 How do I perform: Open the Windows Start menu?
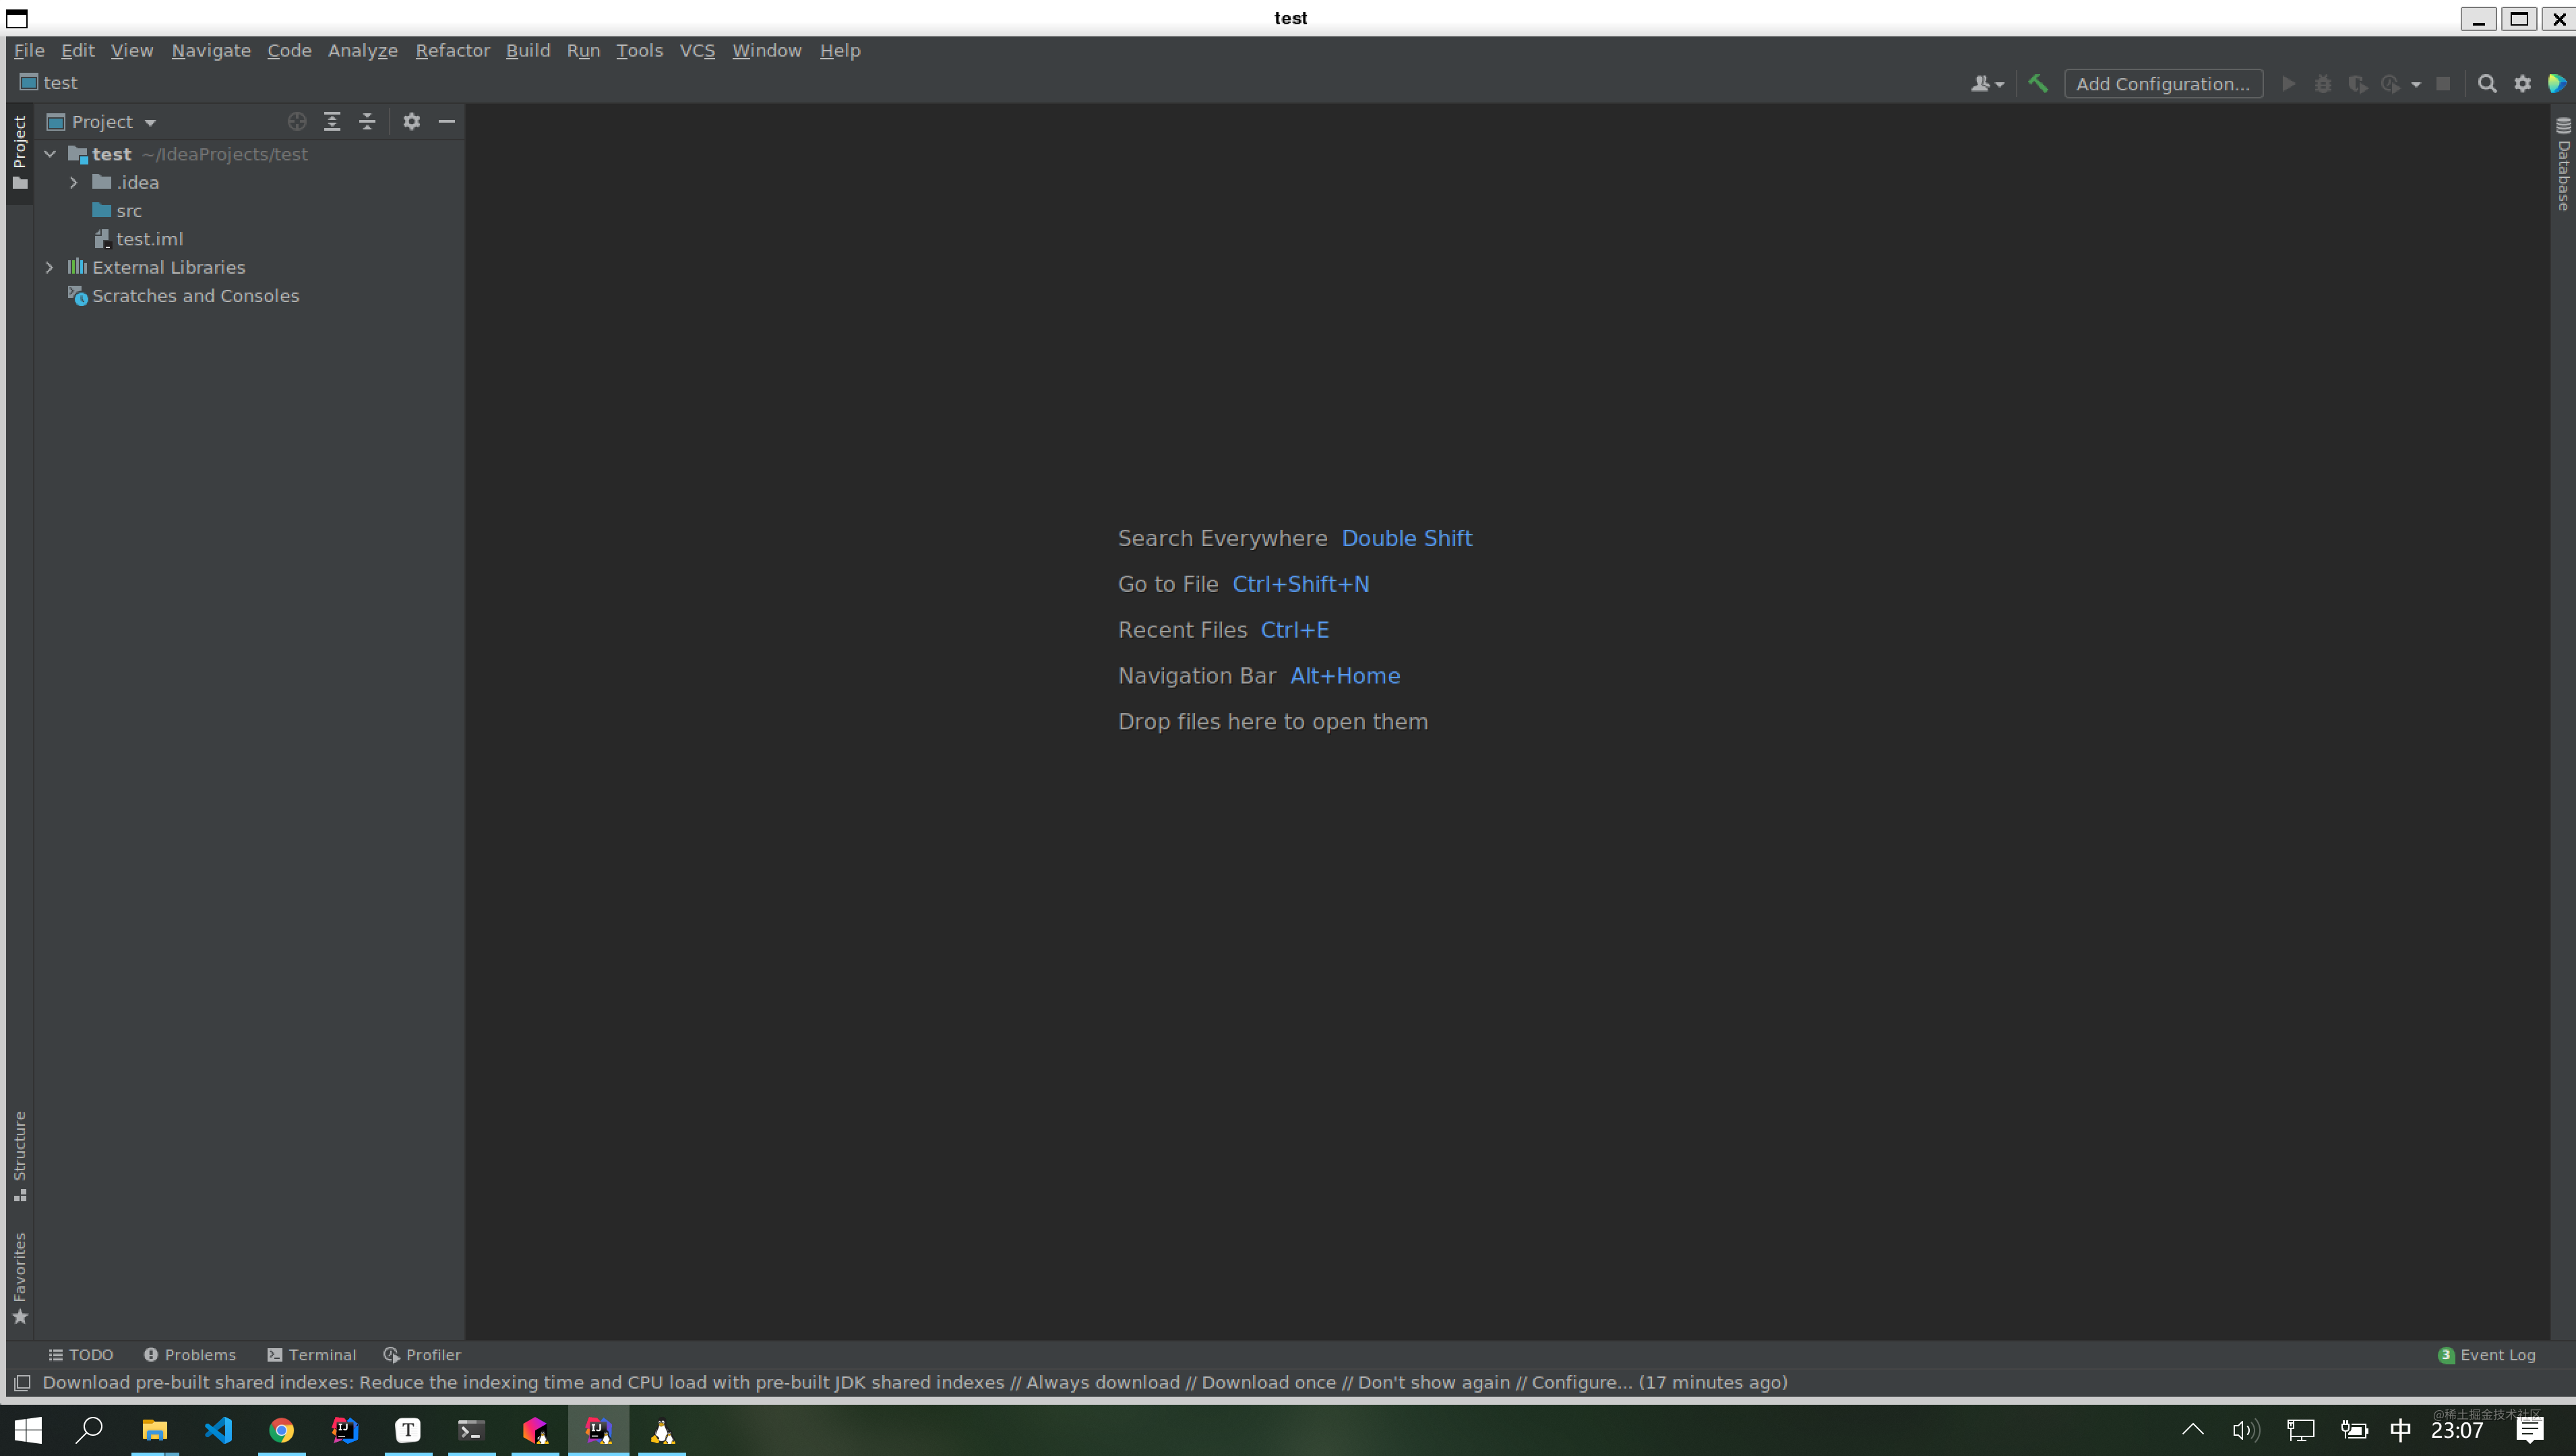(x=28, y=1430)
